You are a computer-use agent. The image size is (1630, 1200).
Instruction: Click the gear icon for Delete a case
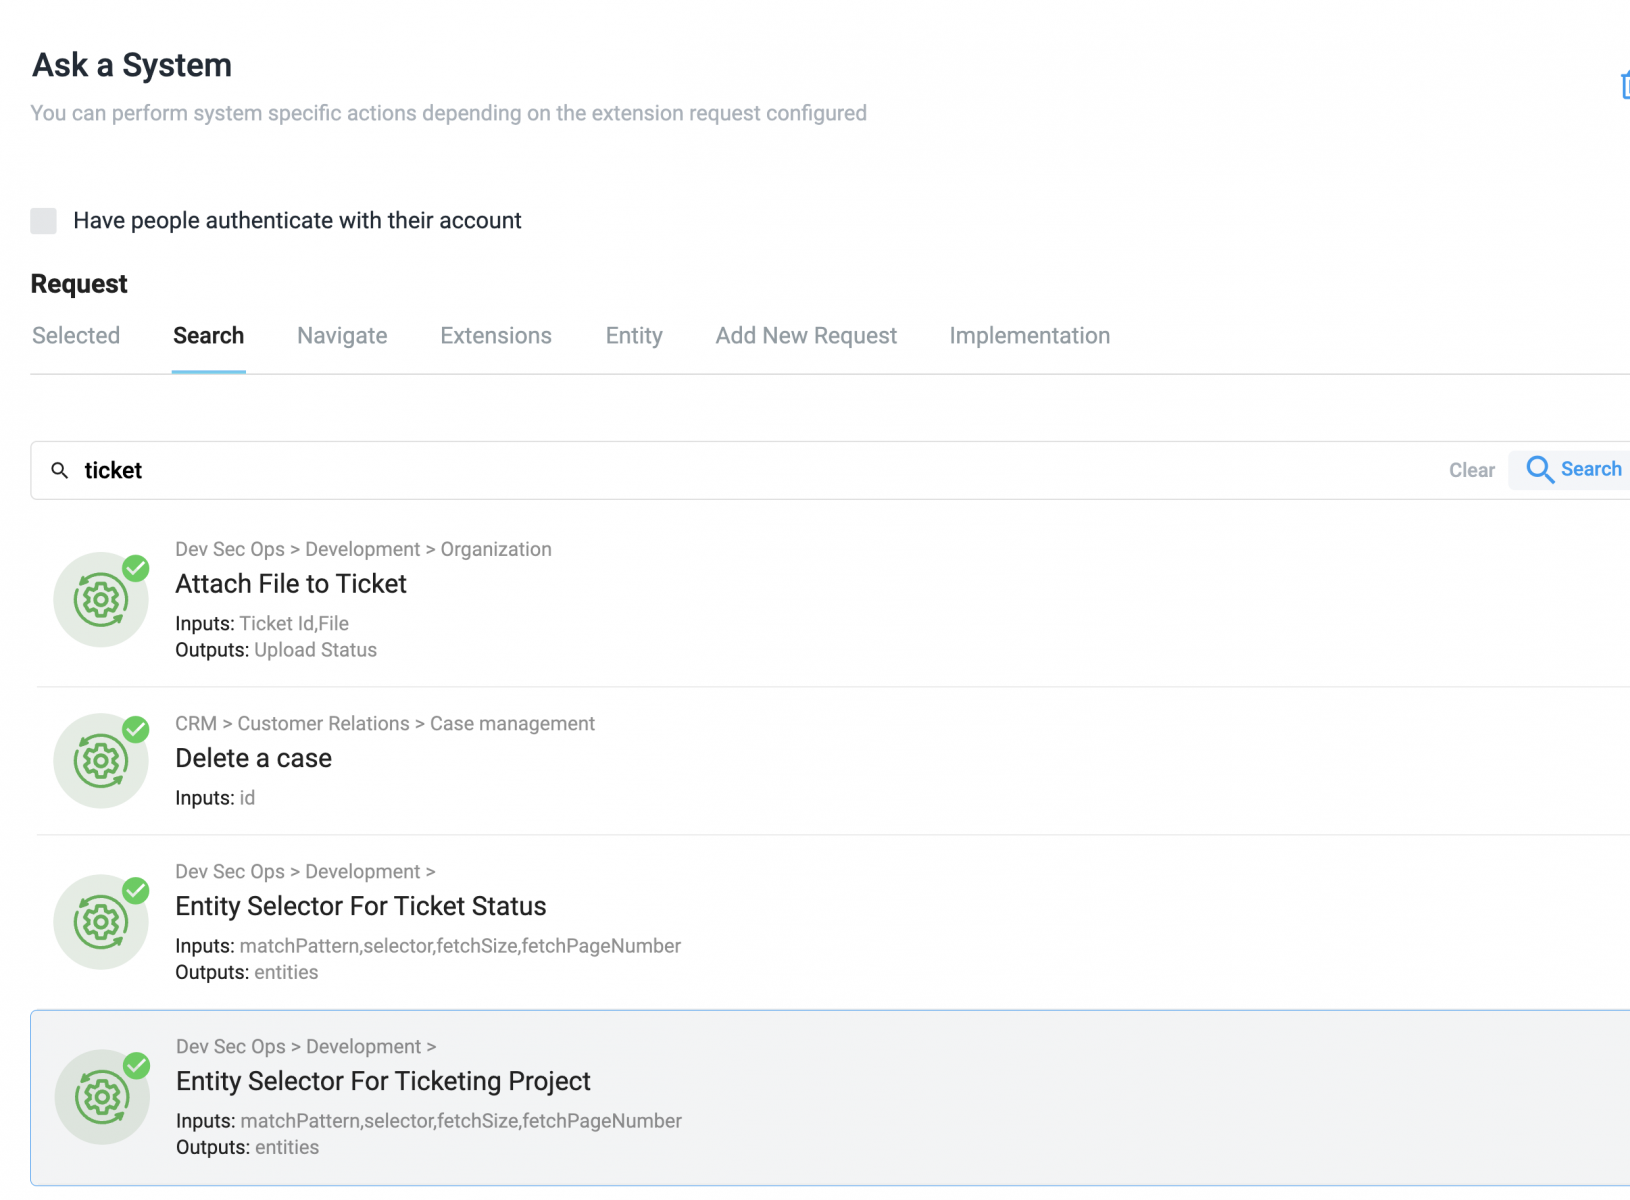[x=101, y=761]
